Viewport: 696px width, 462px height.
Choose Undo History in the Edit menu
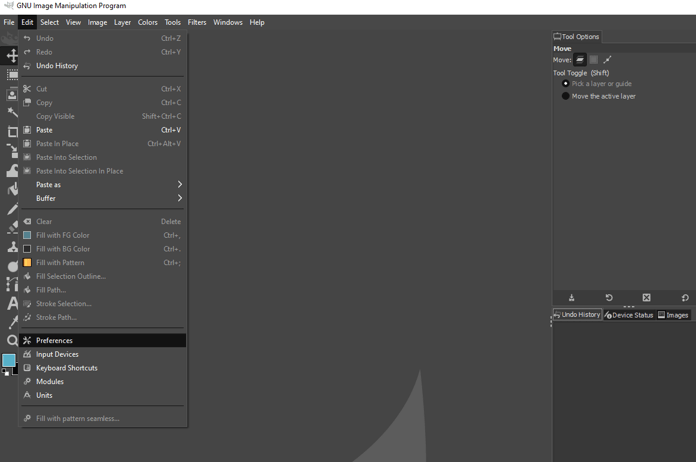coord(103,66)
